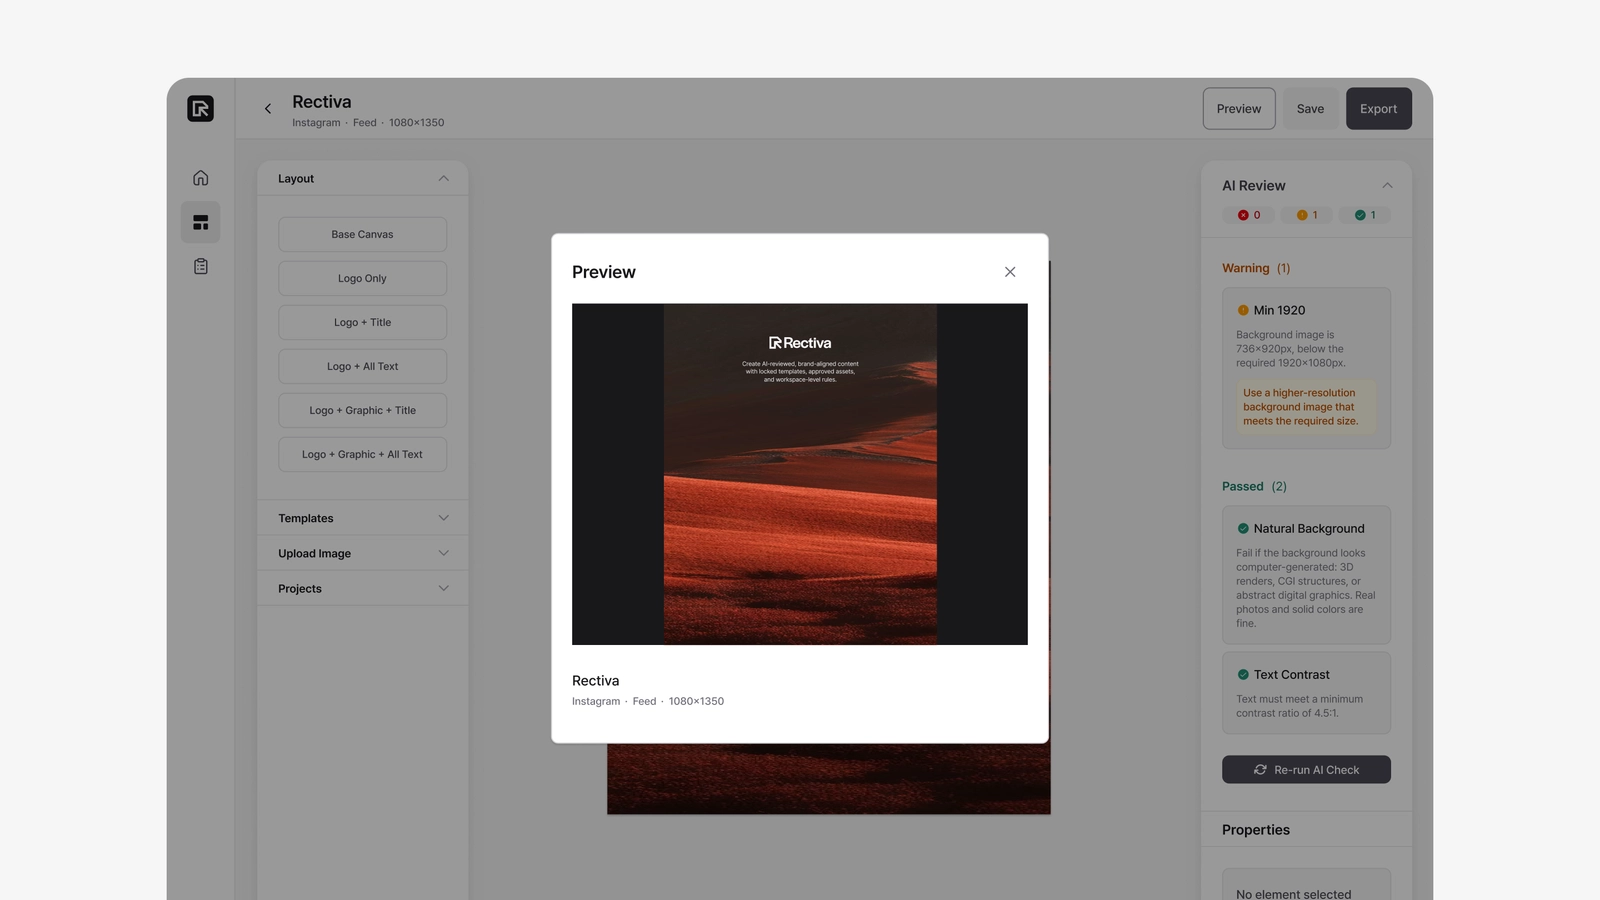Click the canvas artwork behind the dialog
Screen dimensions: 1600x900
[x=828, y=778]
